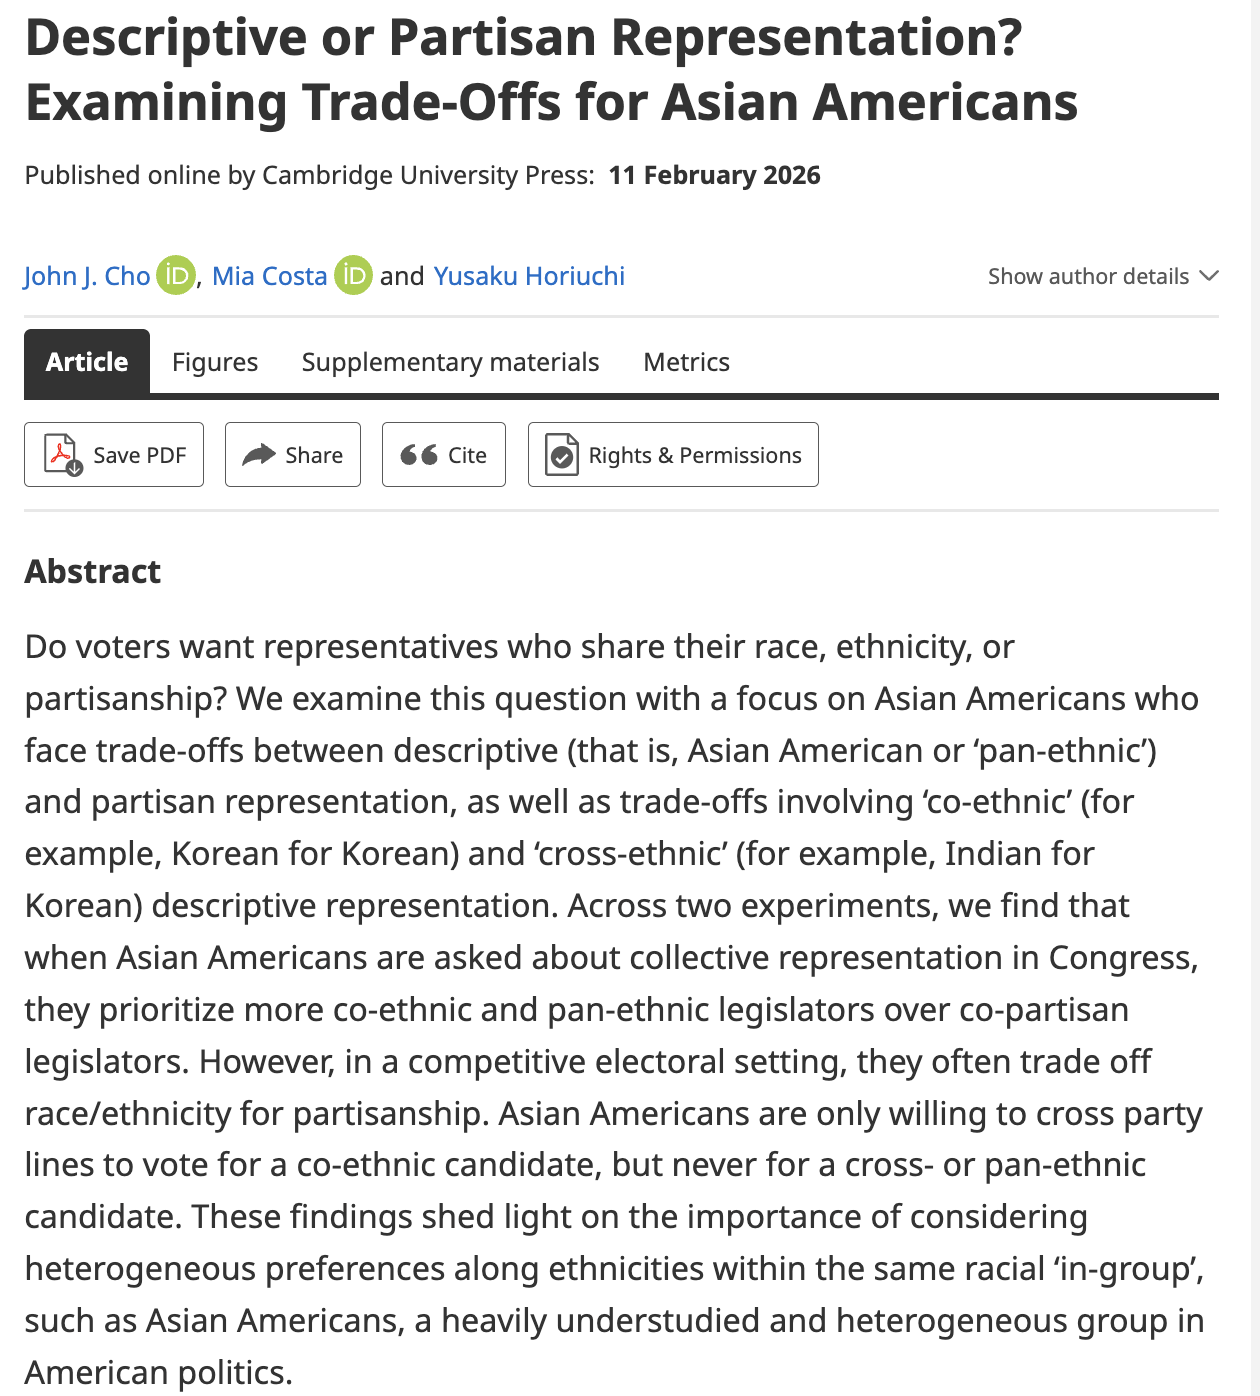Viewport: 1260px width, 1396px height.
Task: Open author link John J. Cho
Action: 87,276
